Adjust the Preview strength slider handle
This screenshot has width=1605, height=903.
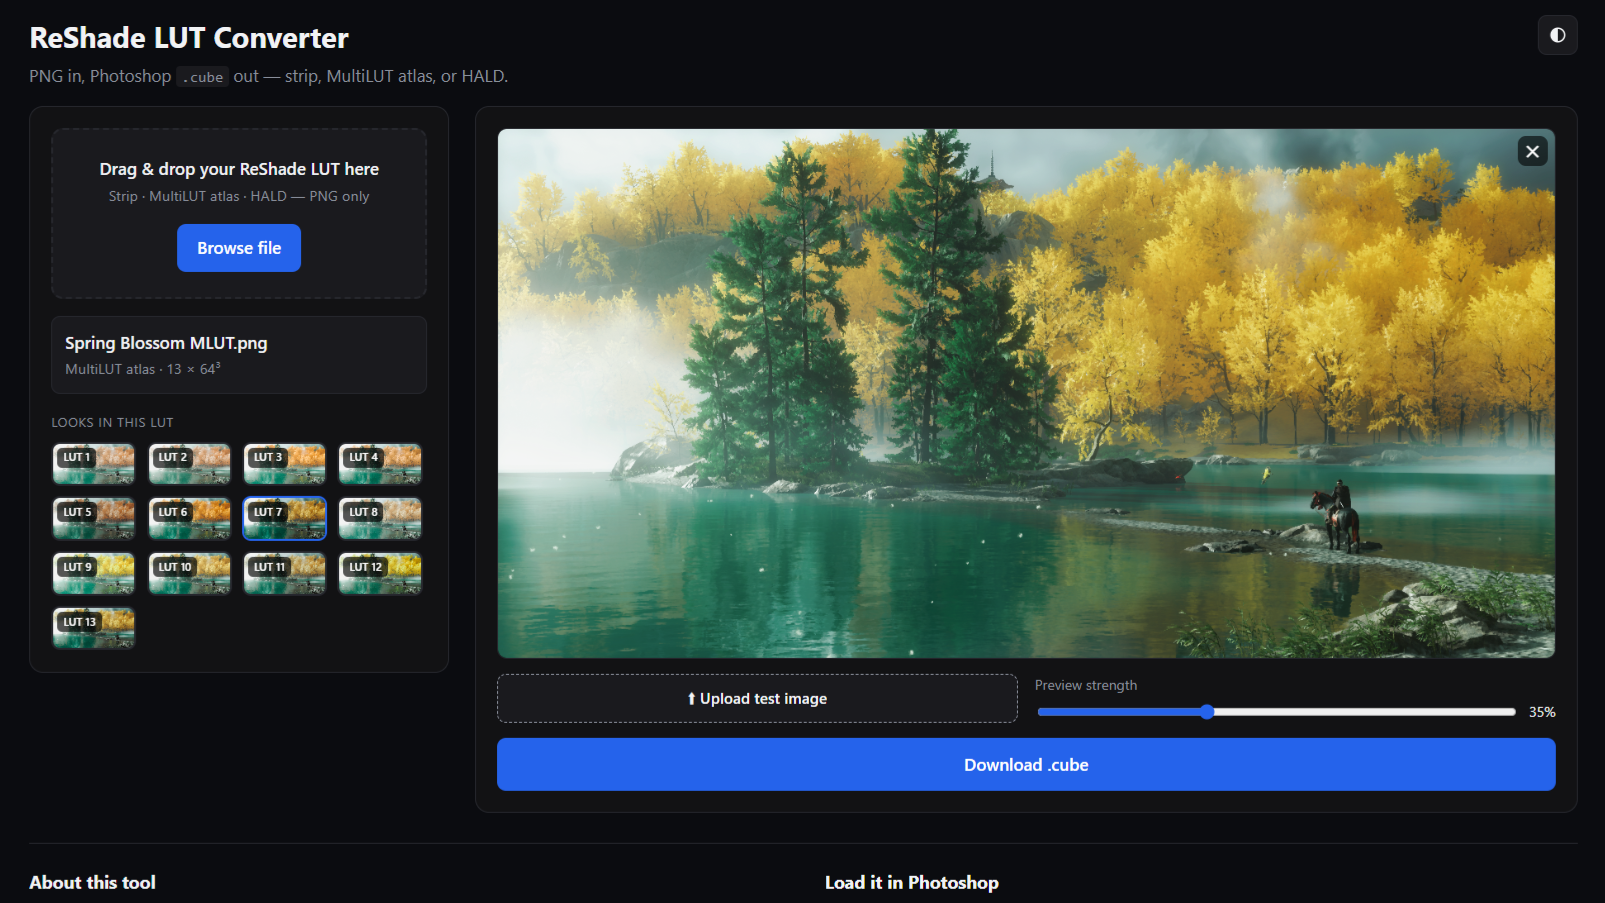[1207, 712]
